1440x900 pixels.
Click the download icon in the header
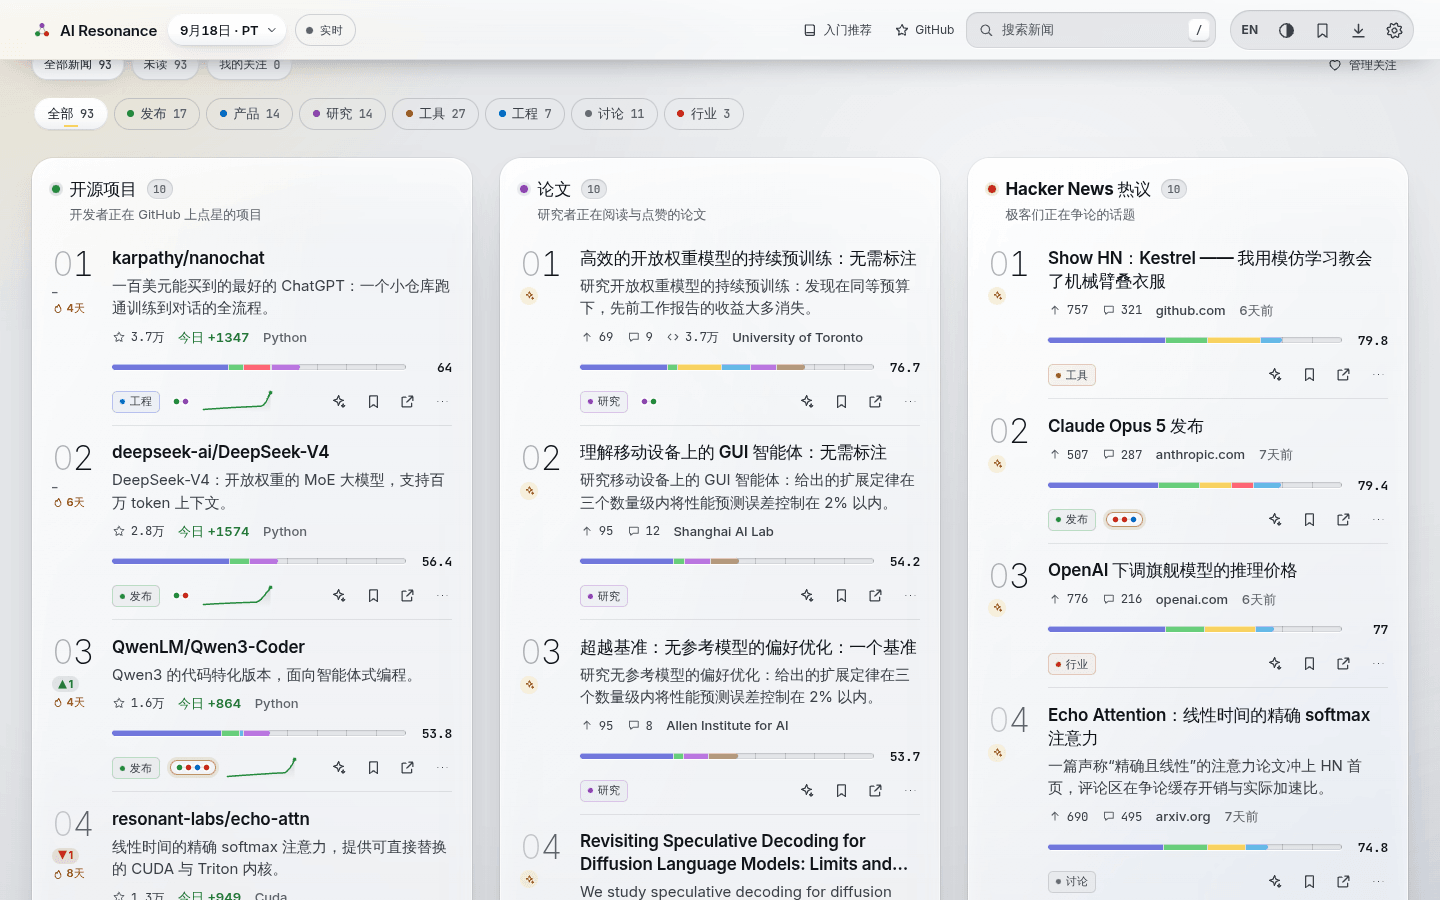click(1358, 30)
